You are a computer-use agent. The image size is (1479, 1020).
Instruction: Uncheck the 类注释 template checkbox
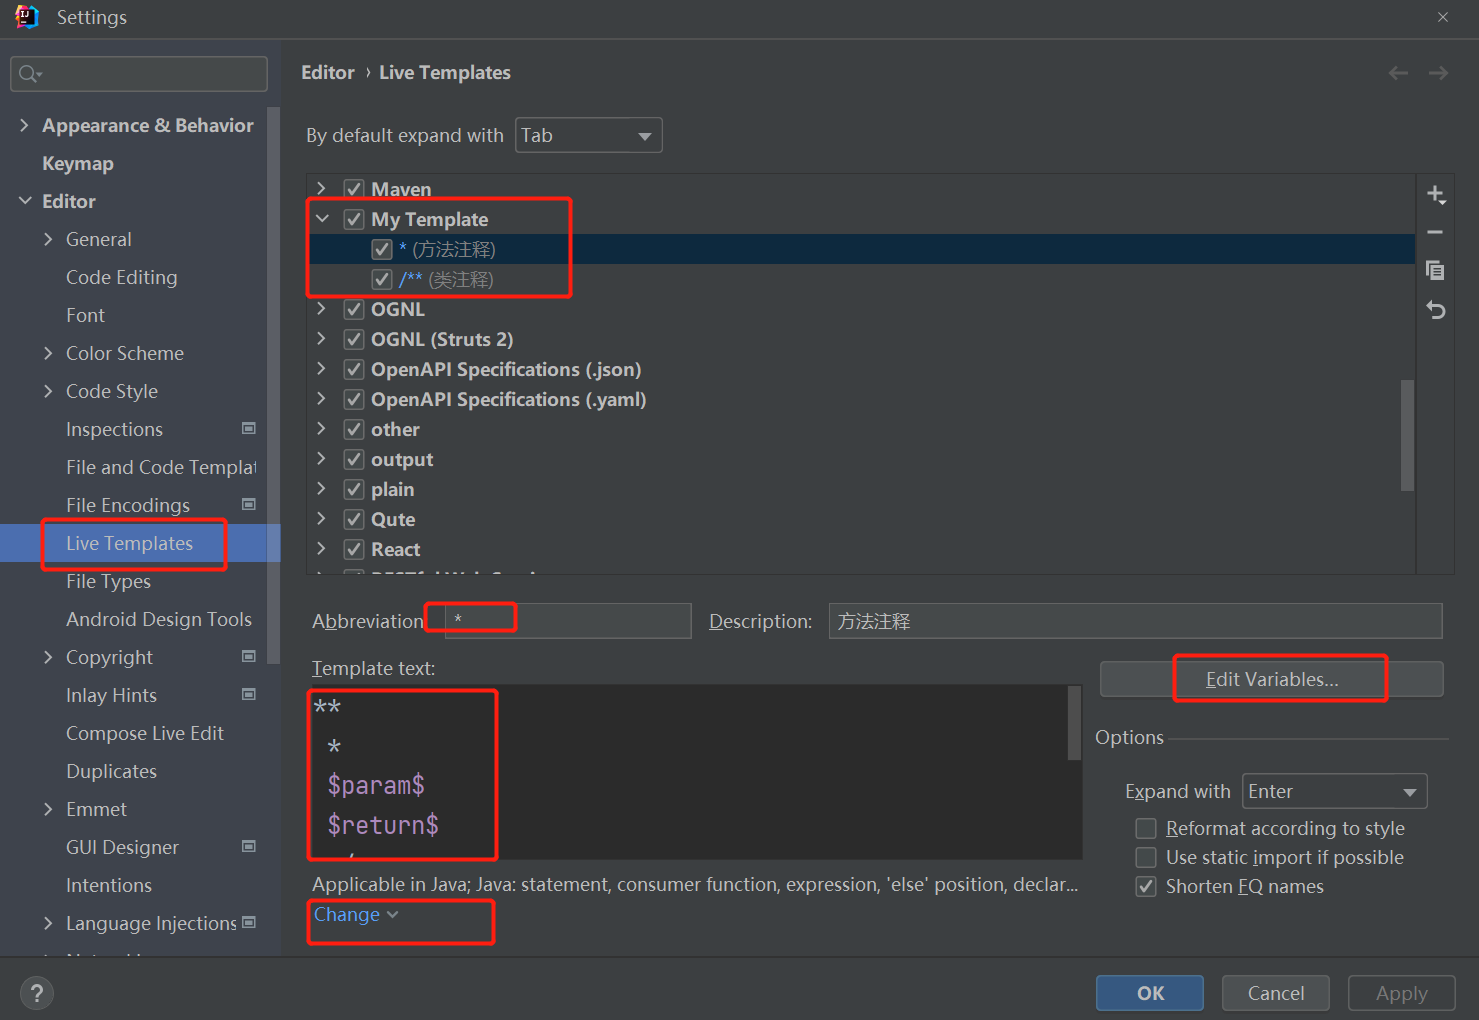click(382, 279)
